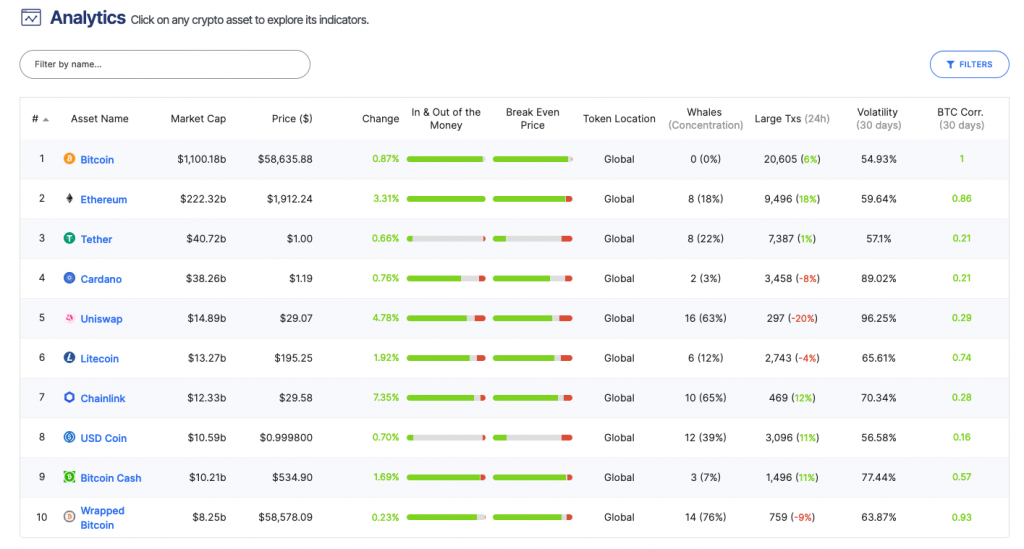Viewport: 1024px width, 549px height.
Task: Click the Chainlink hexagon icon
Action: [69, 398]
